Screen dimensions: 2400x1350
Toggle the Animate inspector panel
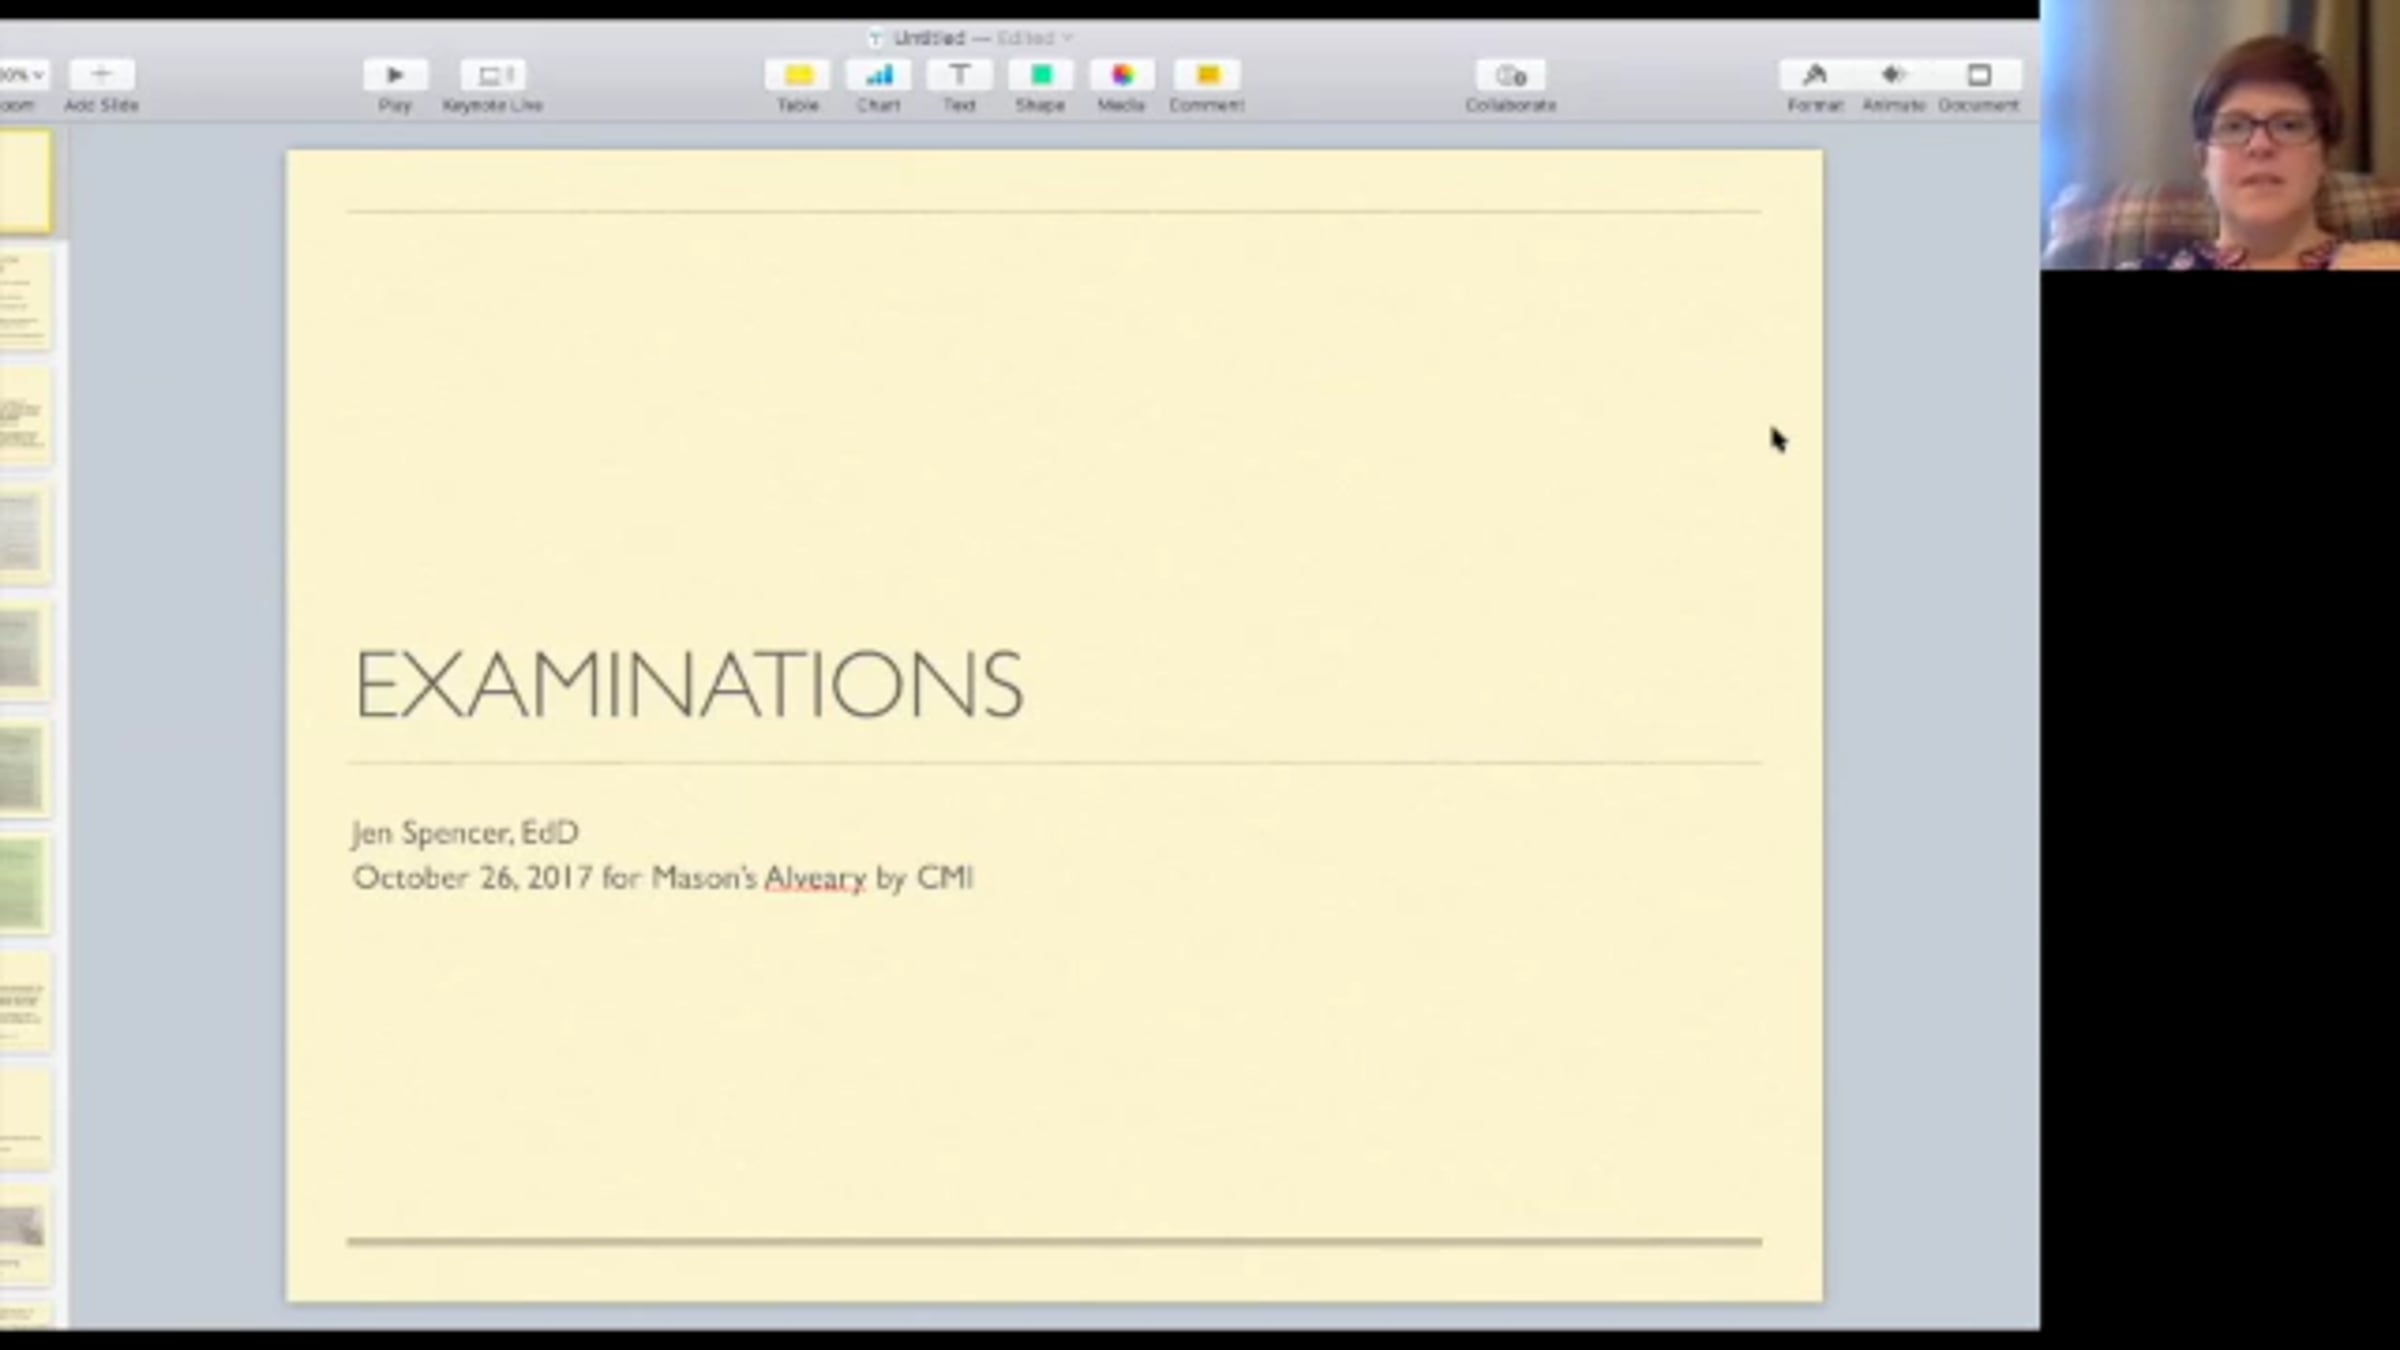[1893, 75]
